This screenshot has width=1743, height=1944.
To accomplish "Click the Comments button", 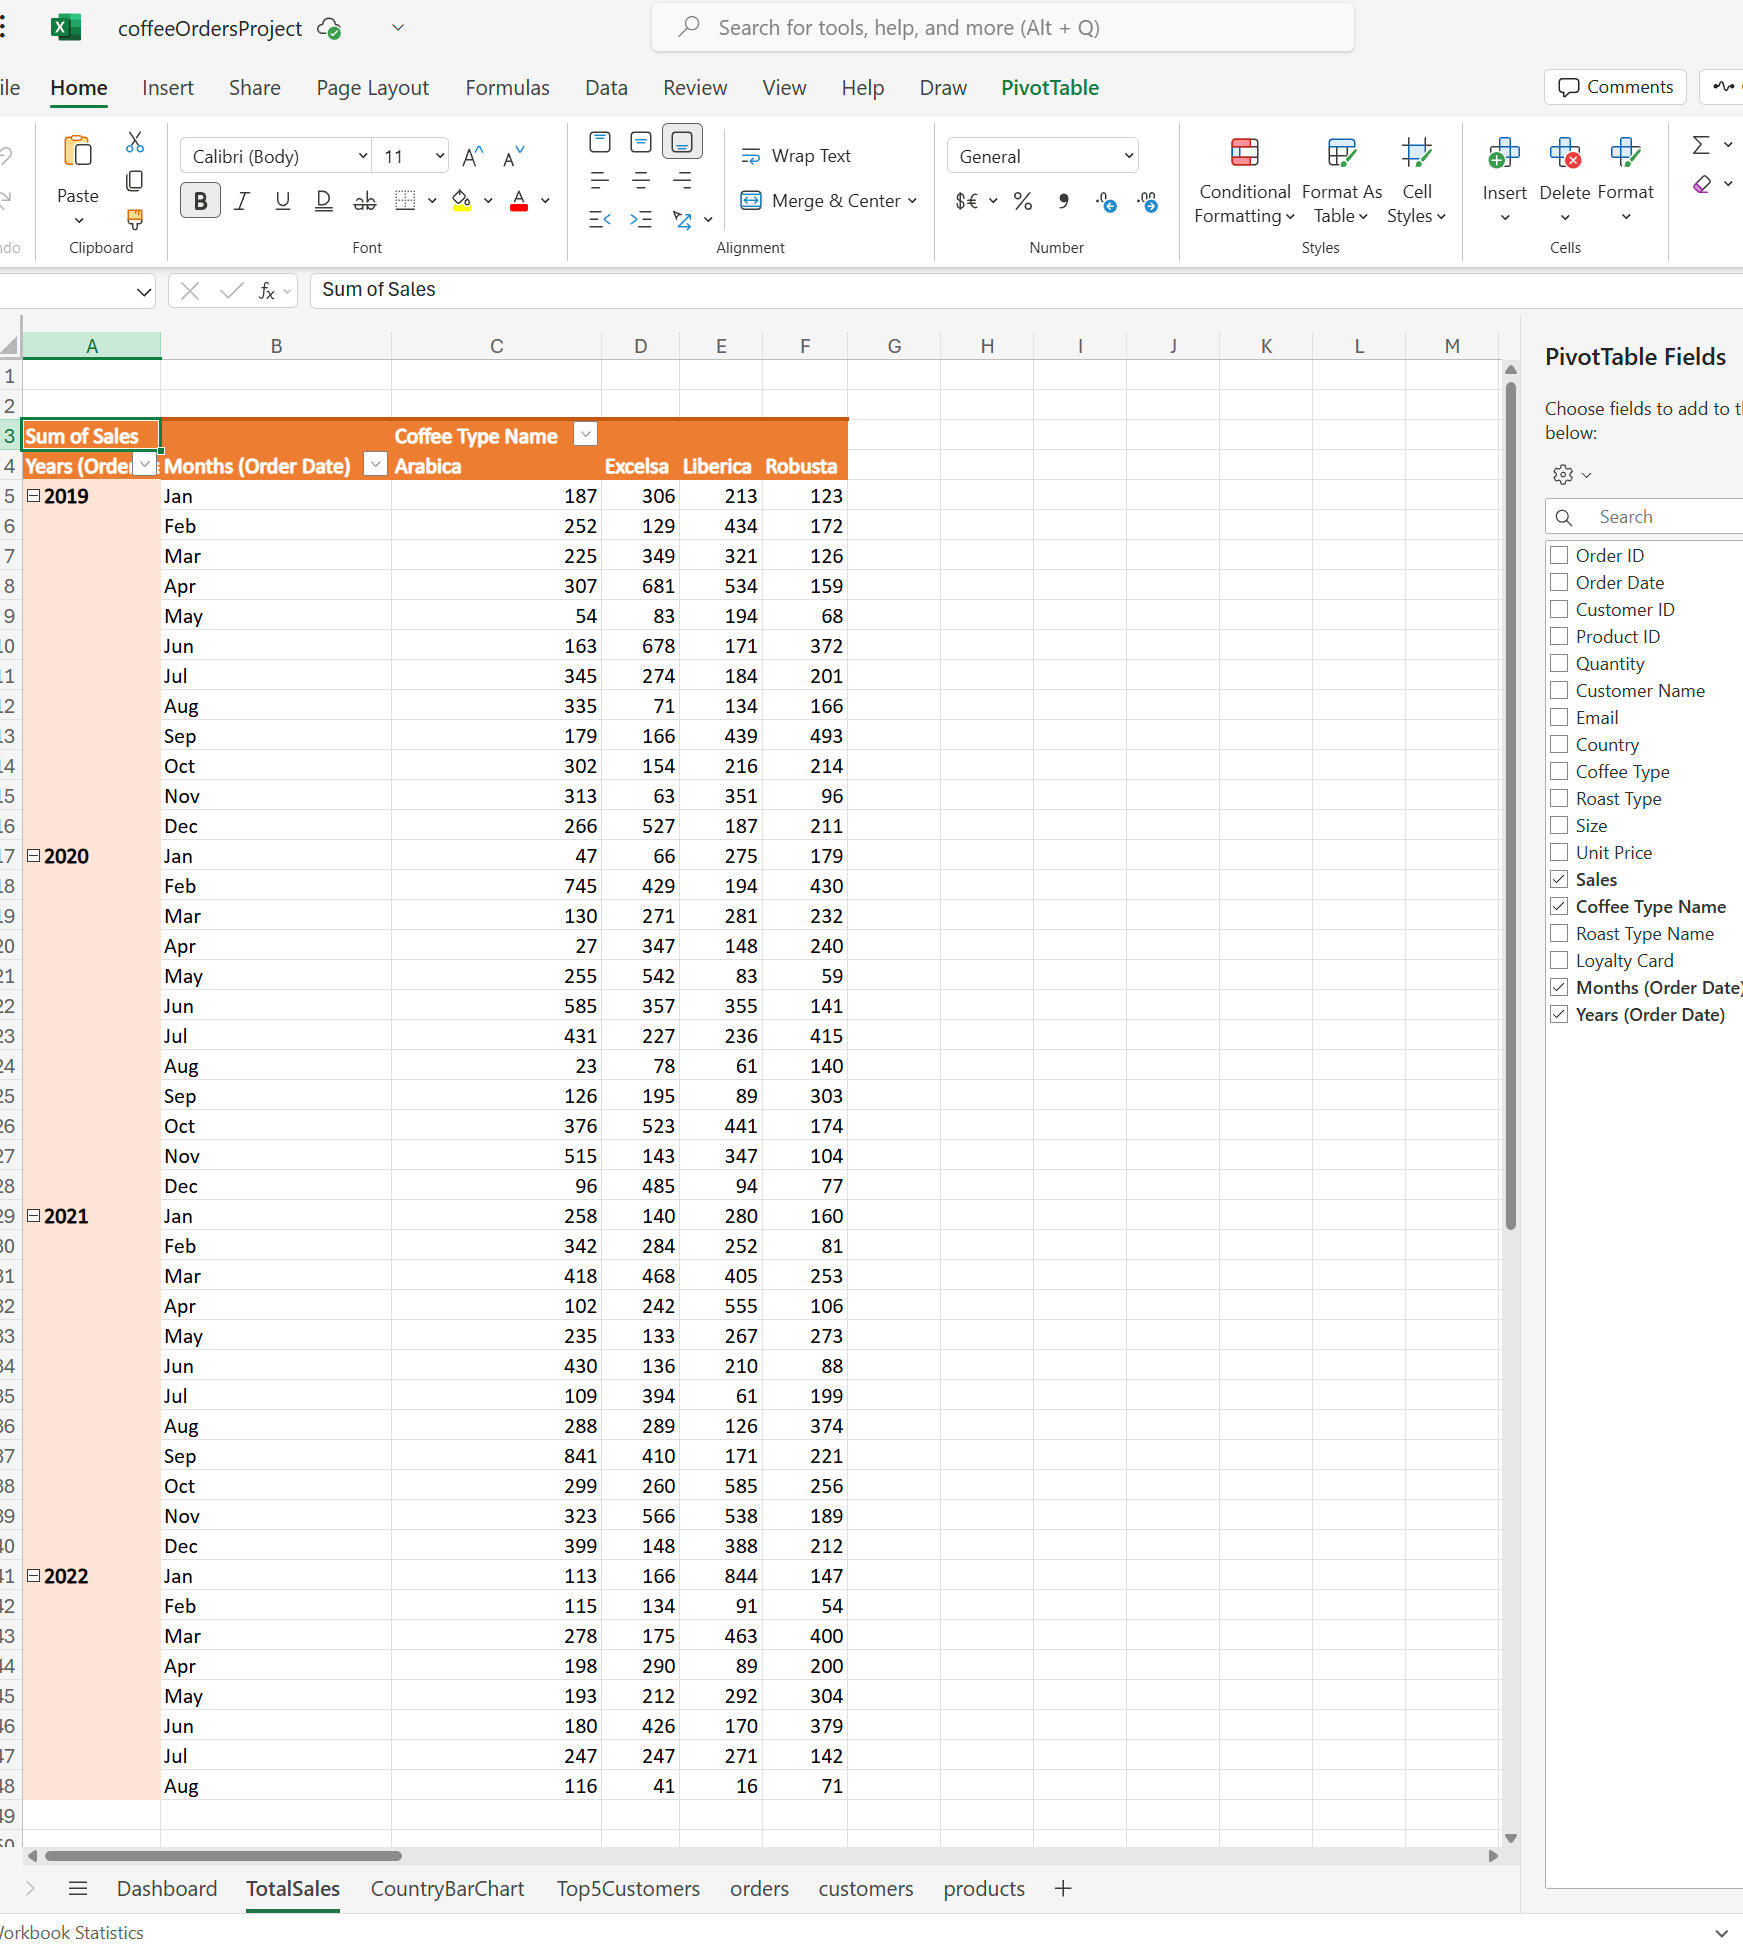I will (1615, 87).
